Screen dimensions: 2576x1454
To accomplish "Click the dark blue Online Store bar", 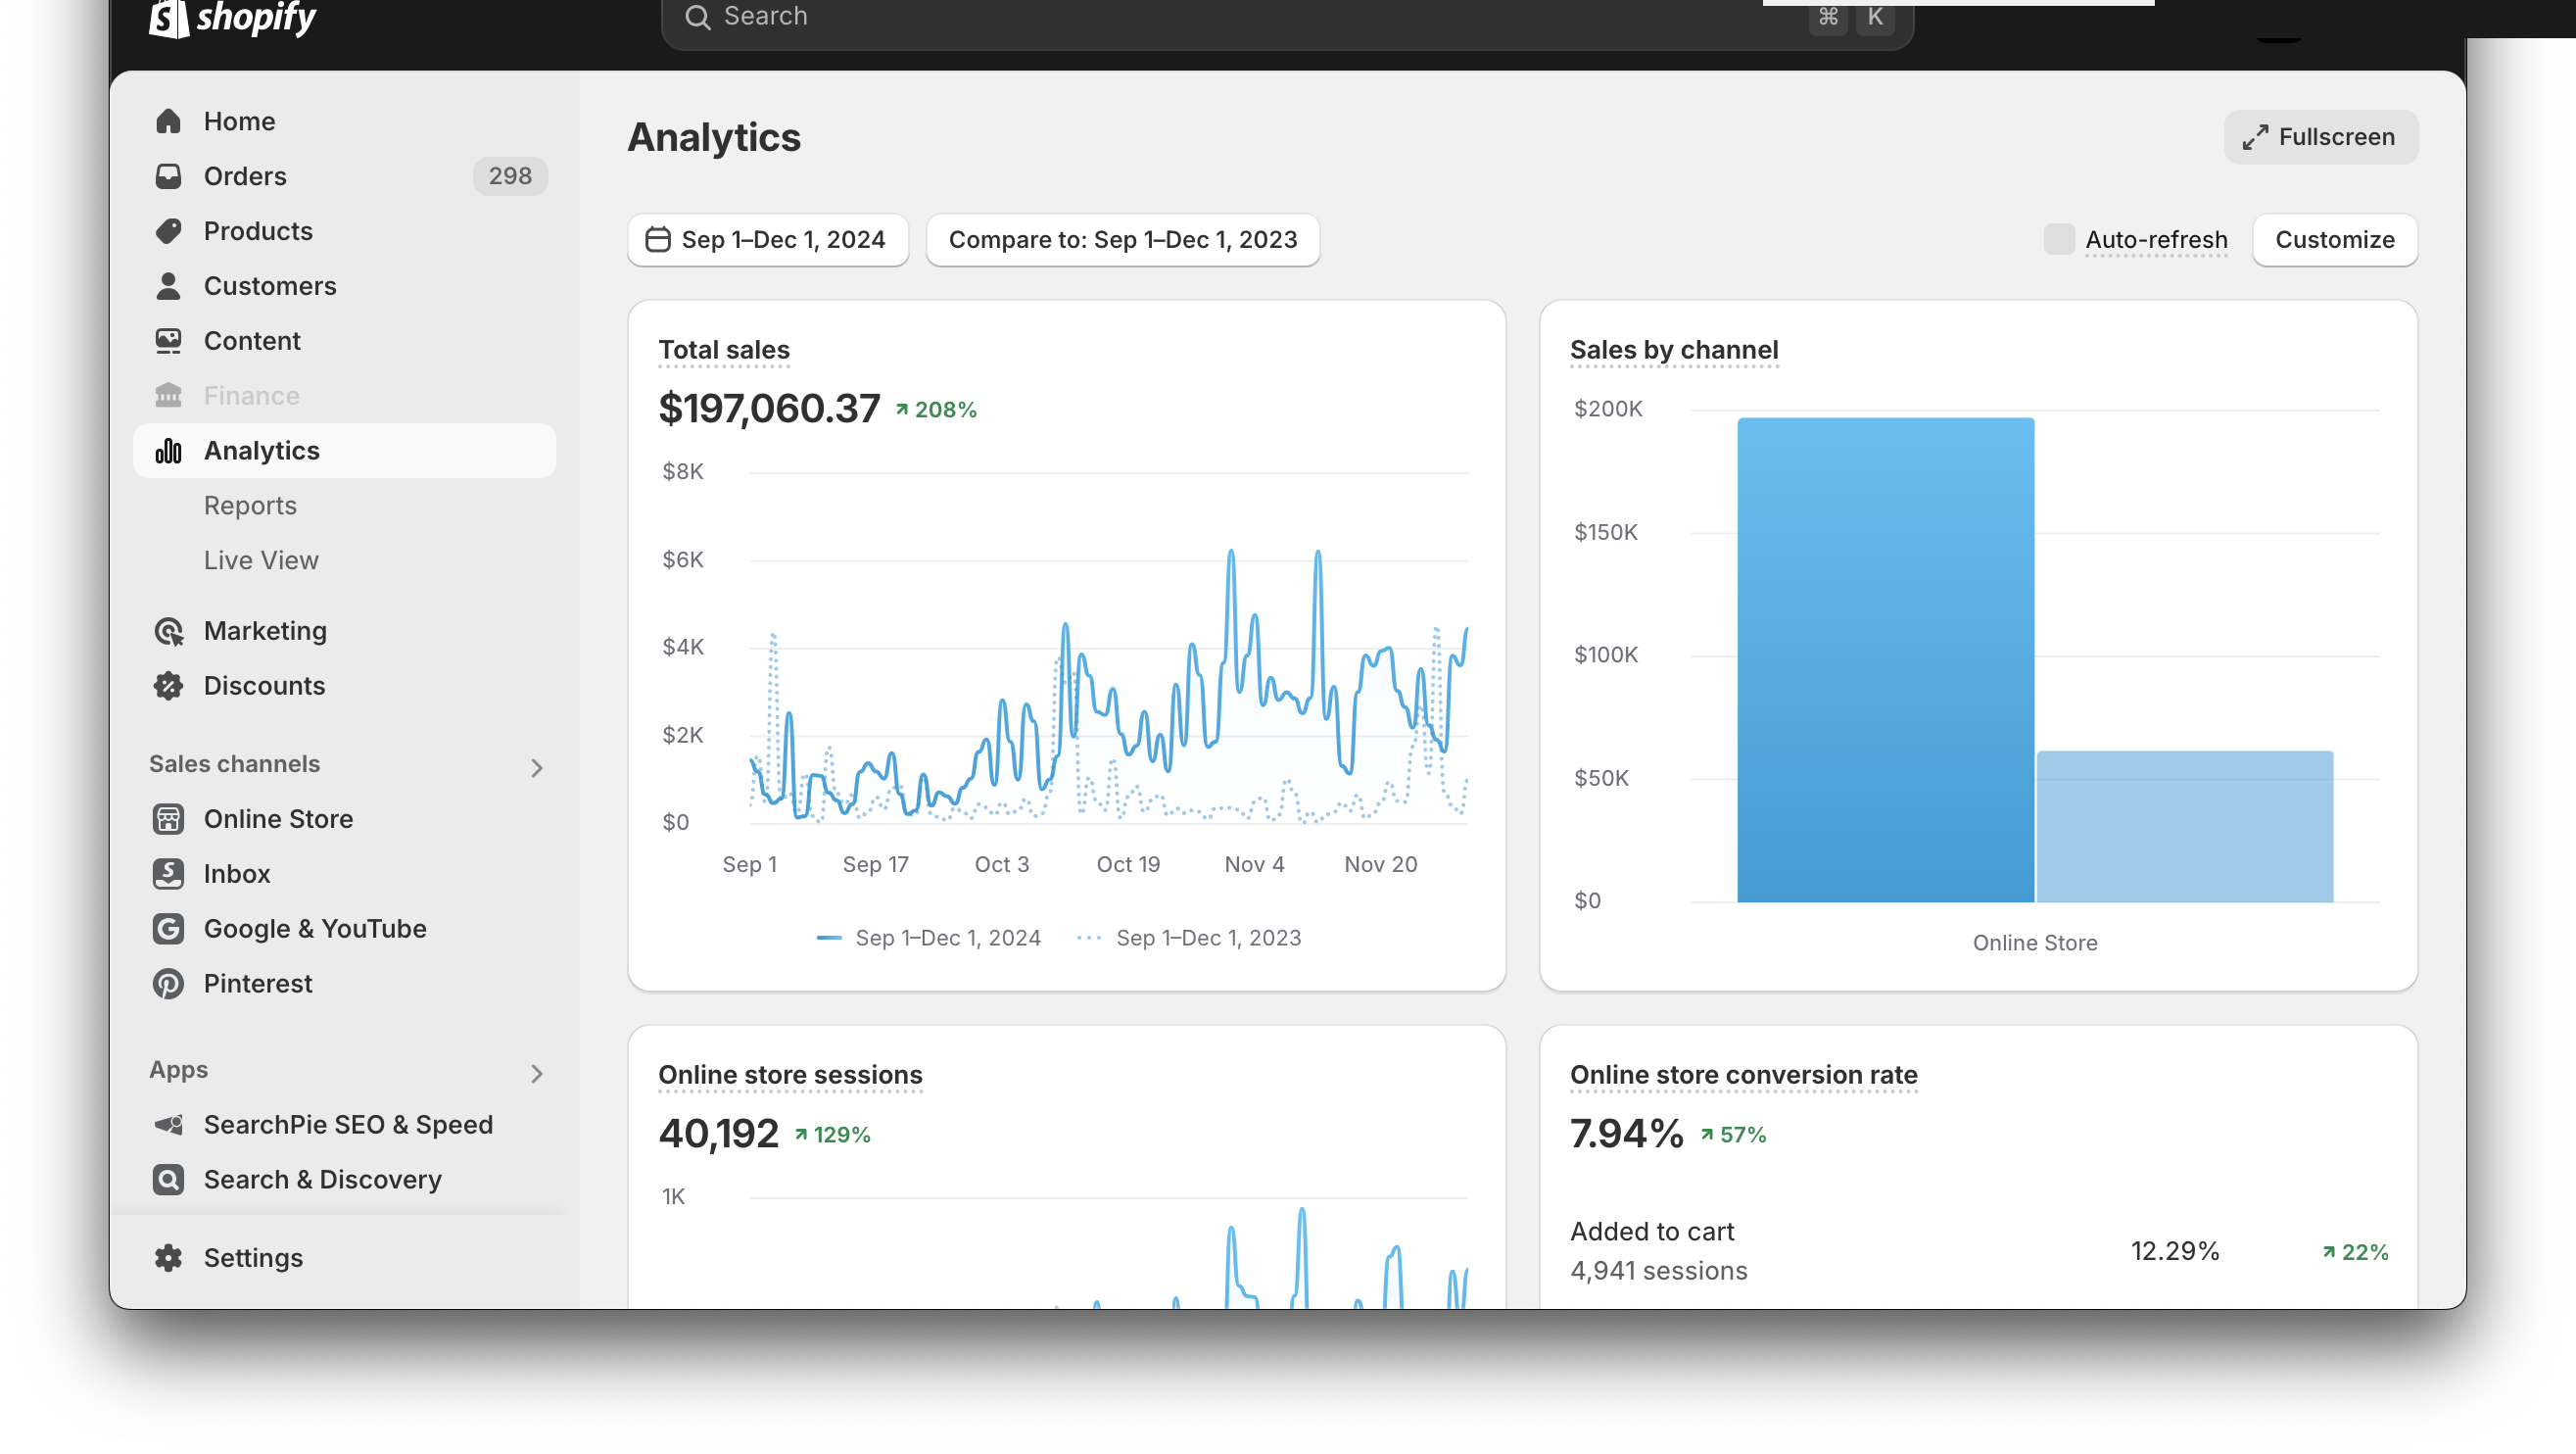I will click(1885, 660).
